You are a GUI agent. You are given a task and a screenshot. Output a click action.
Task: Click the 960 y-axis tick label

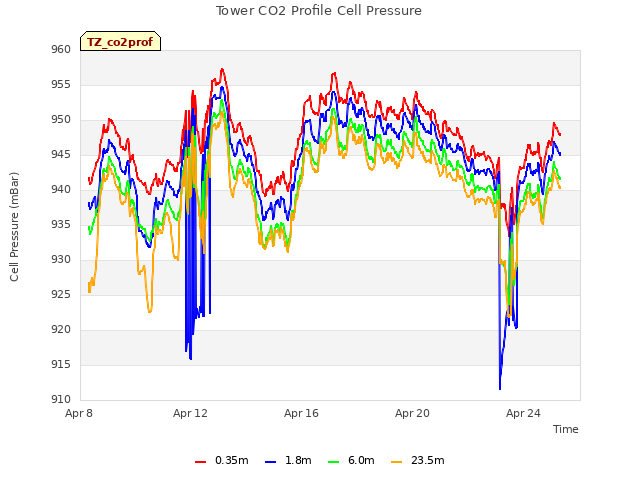coord(61,49)
